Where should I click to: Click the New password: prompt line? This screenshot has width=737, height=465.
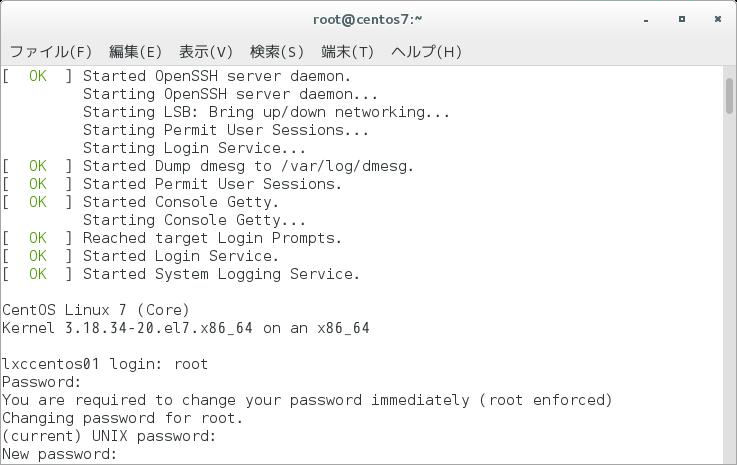click(x=60, y=454)
